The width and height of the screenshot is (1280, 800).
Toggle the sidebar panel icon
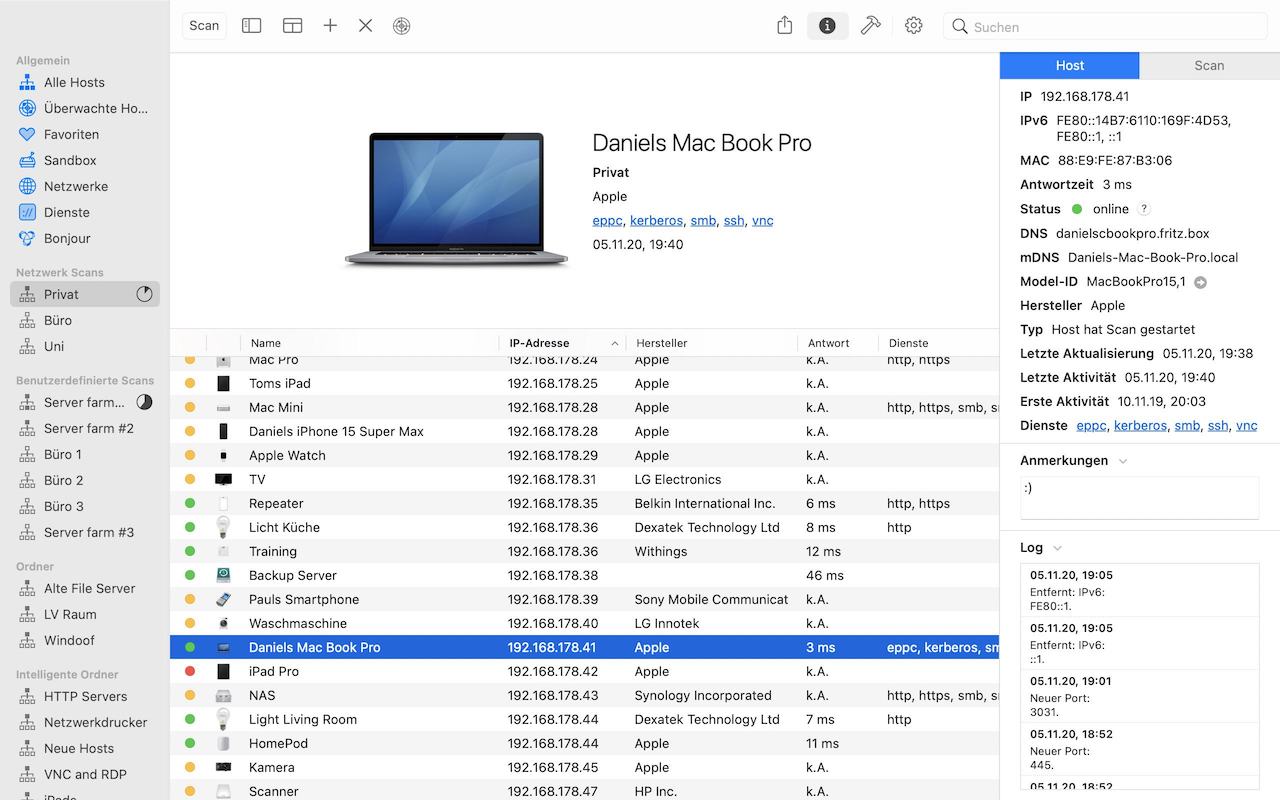click(x=252, y=26)
